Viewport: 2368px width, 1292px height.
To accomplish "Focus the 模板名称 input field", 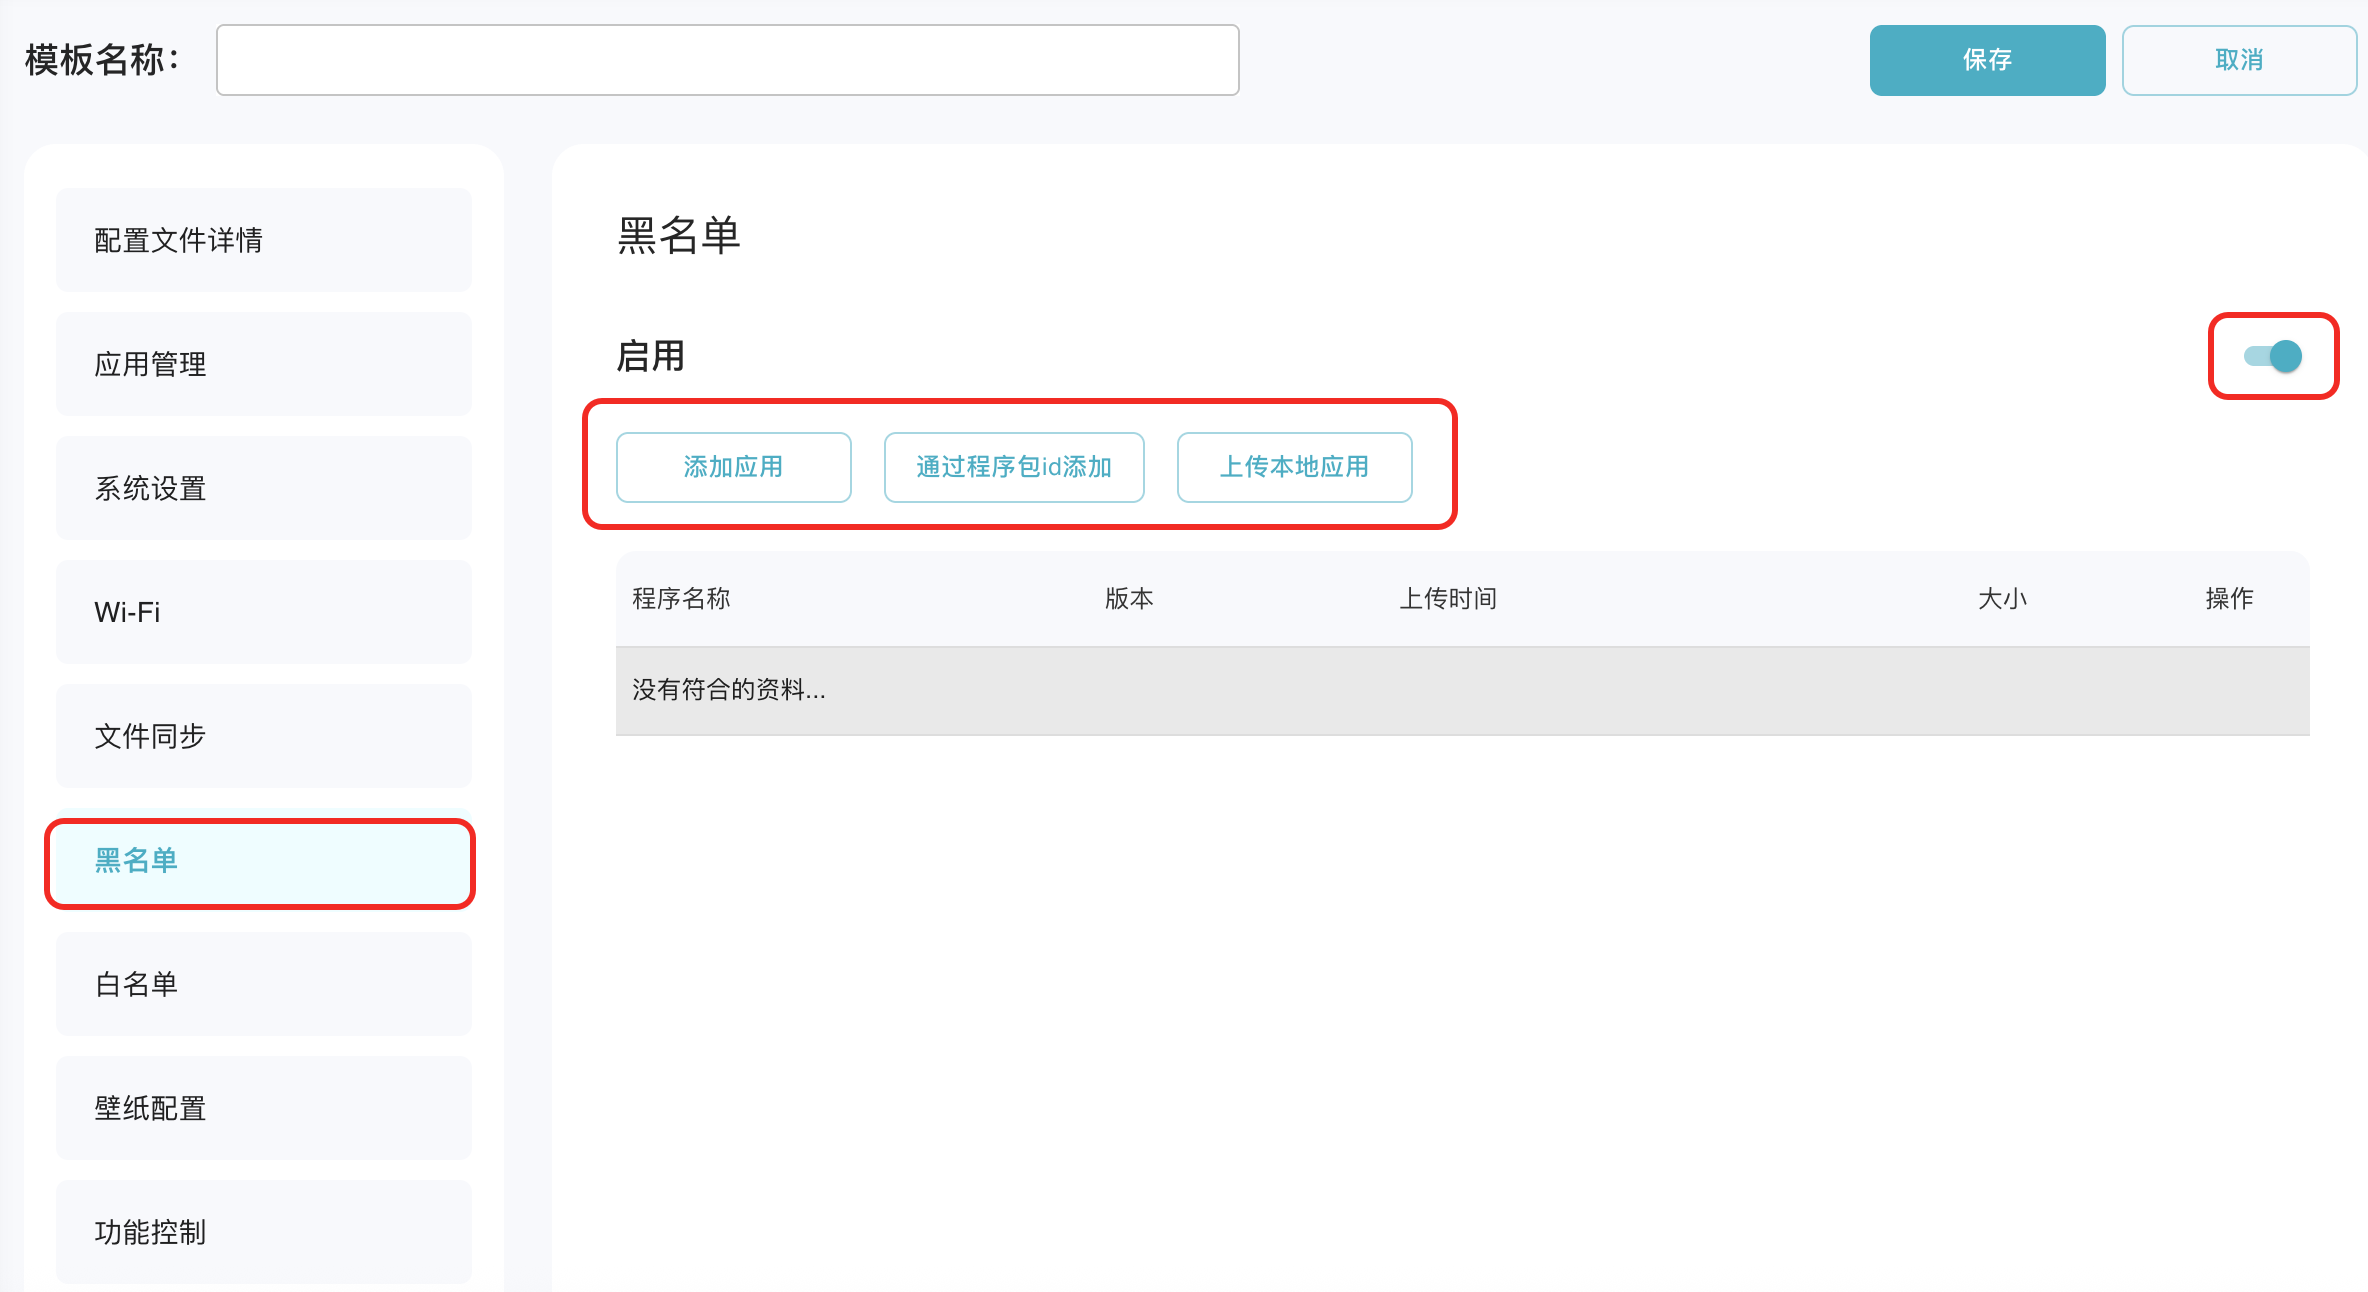I will [x=727, y=60].
